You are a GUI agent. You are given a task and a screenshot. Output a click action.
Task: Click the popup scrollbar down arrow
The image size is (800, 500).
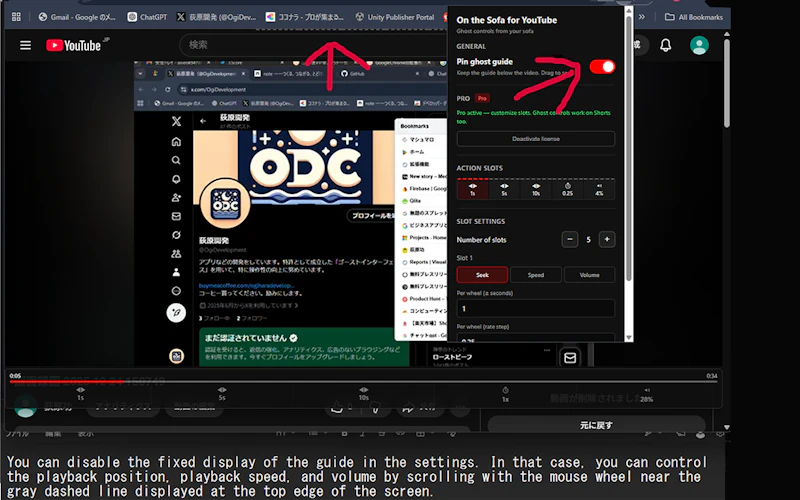[x=629, y=337]
